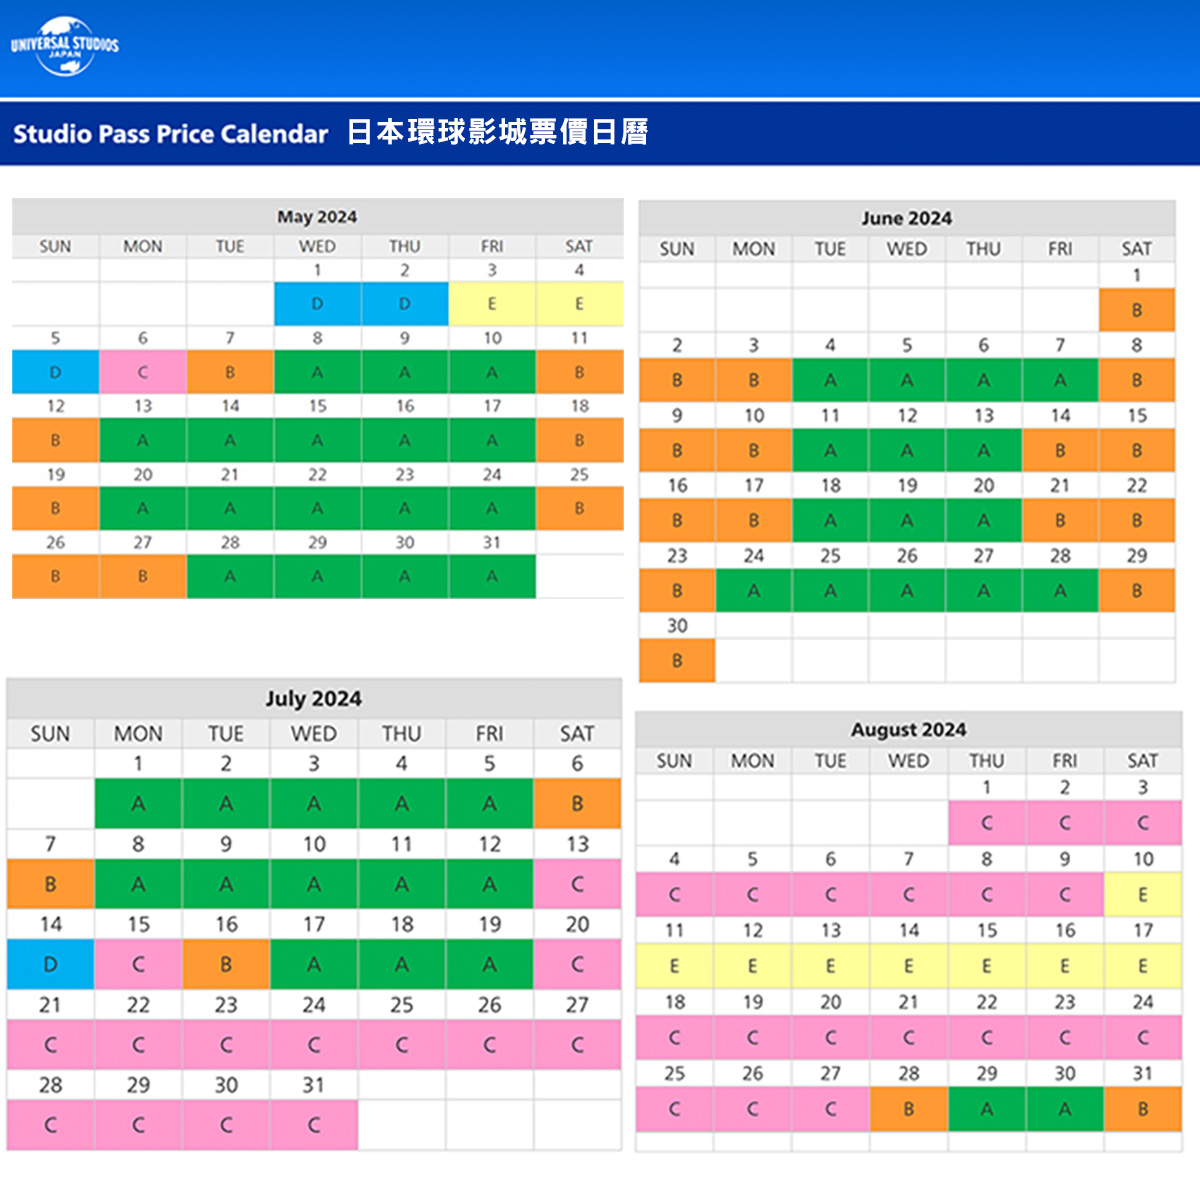This screenshot has width=1200, height=1200.
Task: Select date number 15 in May 2024
Action: click(x=317, y=406)
